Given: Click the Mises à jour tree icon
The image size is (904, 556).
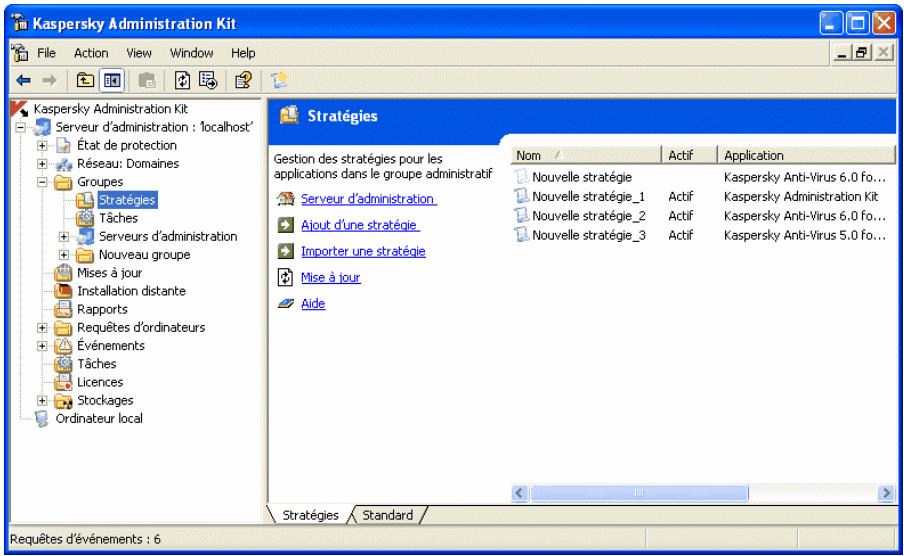Looking at the screenshot, I should point(63,273).
